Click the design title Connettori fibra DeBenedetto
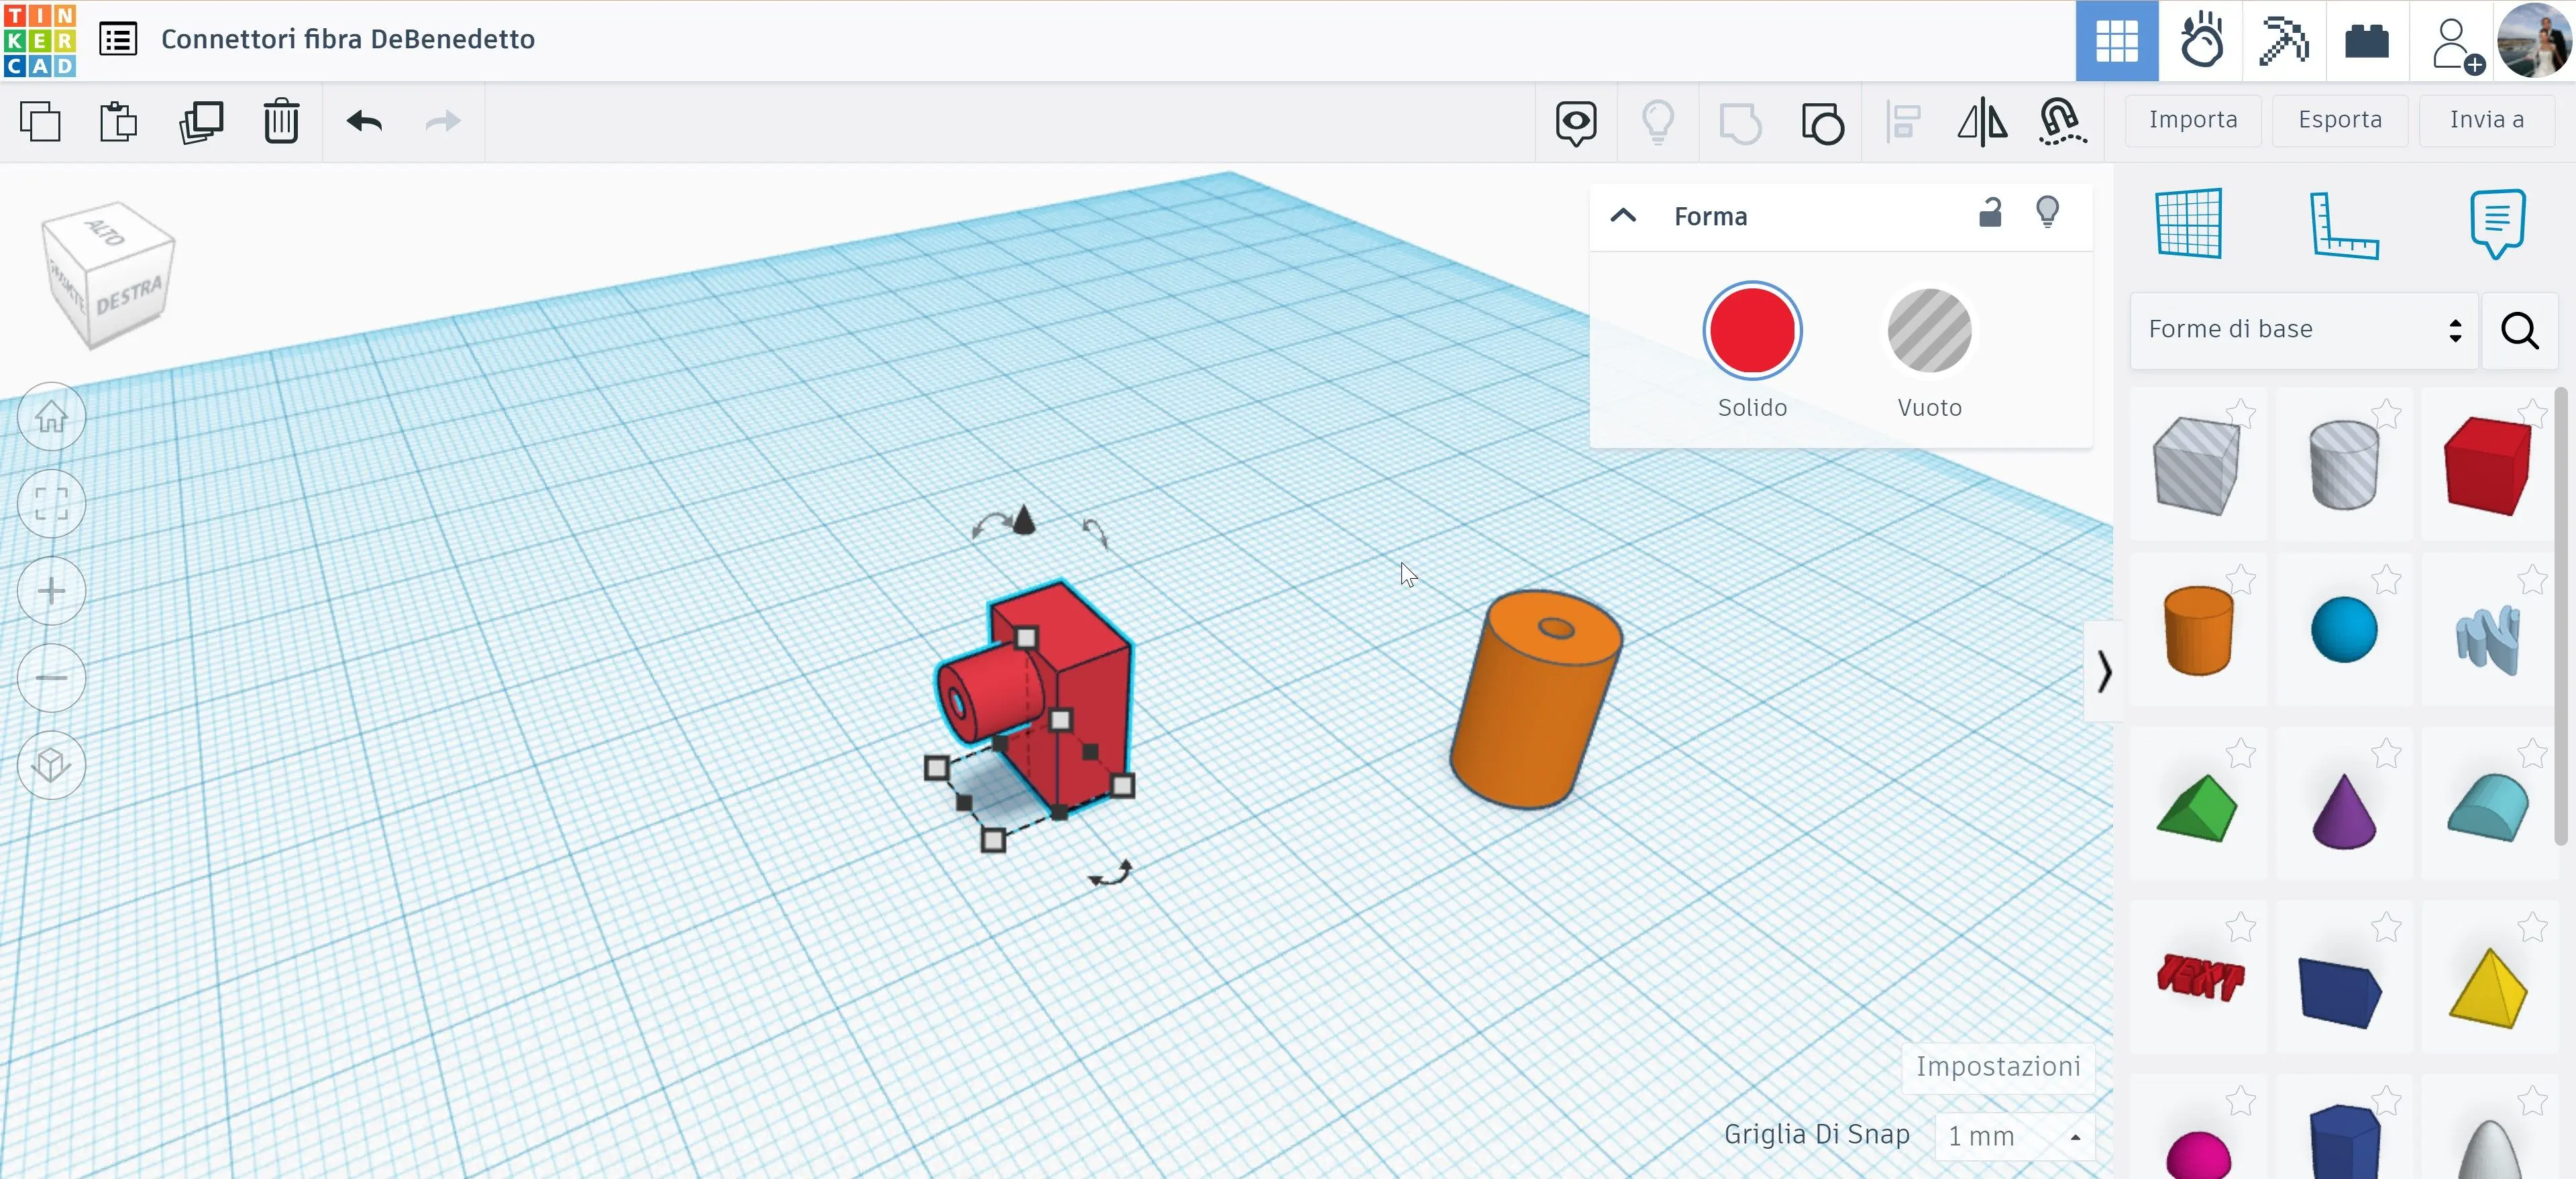This screenshot has height=1179, width=2576. (348, 40)
